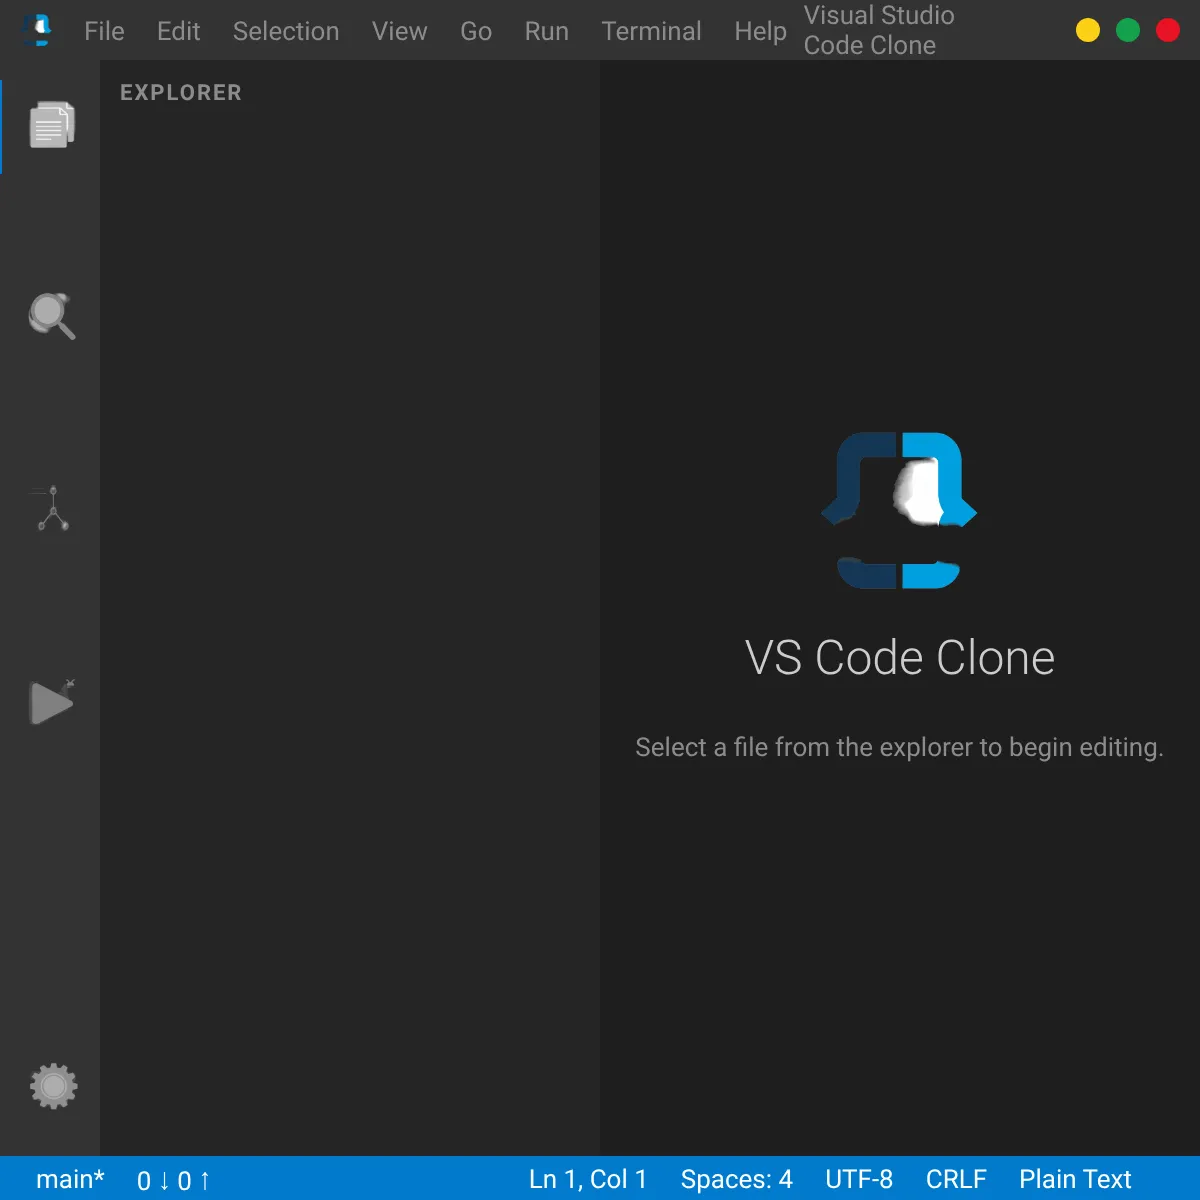Open the Selection menu

(286, 31)
